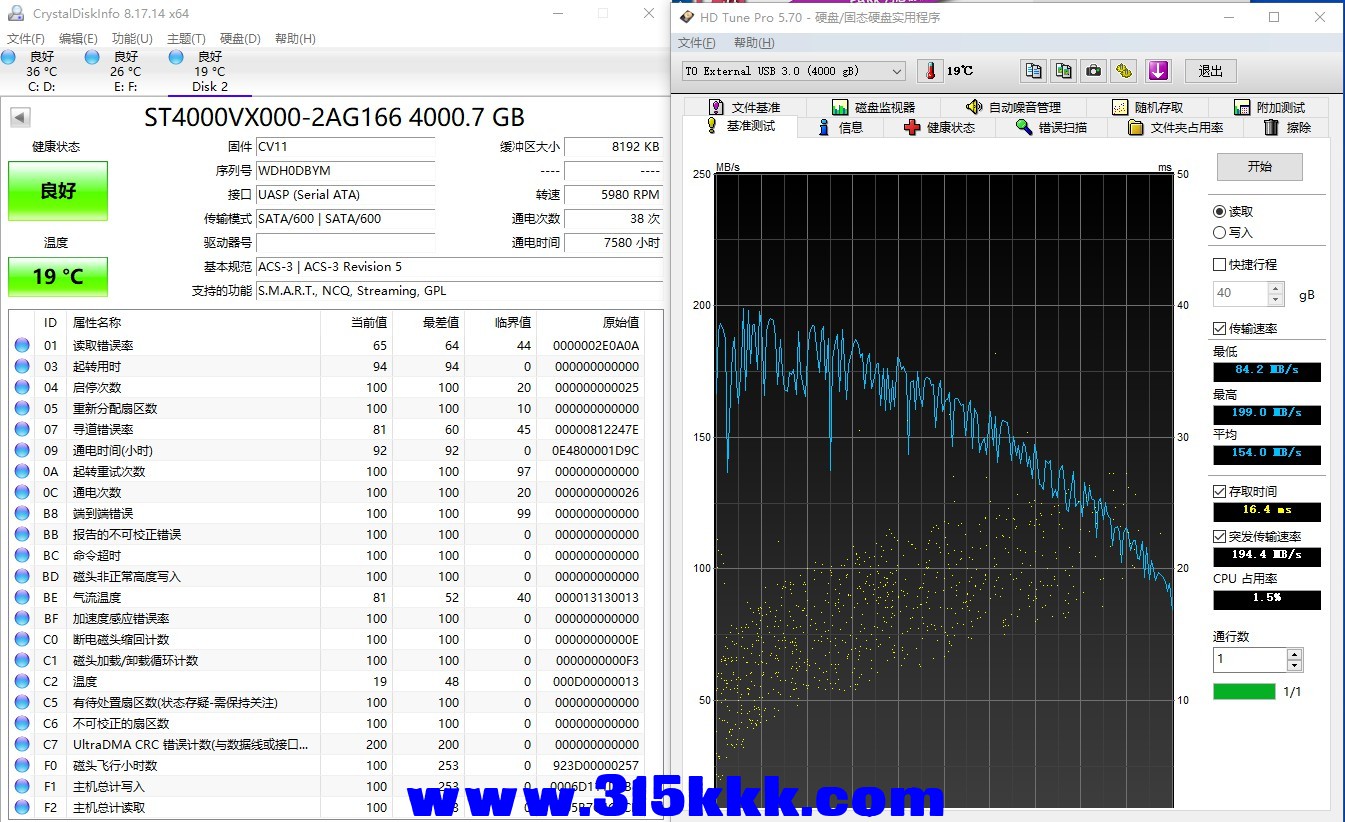Switch to the 文件基准 tab
Viewport: 1345px width, 822px height.
[744, 107]
